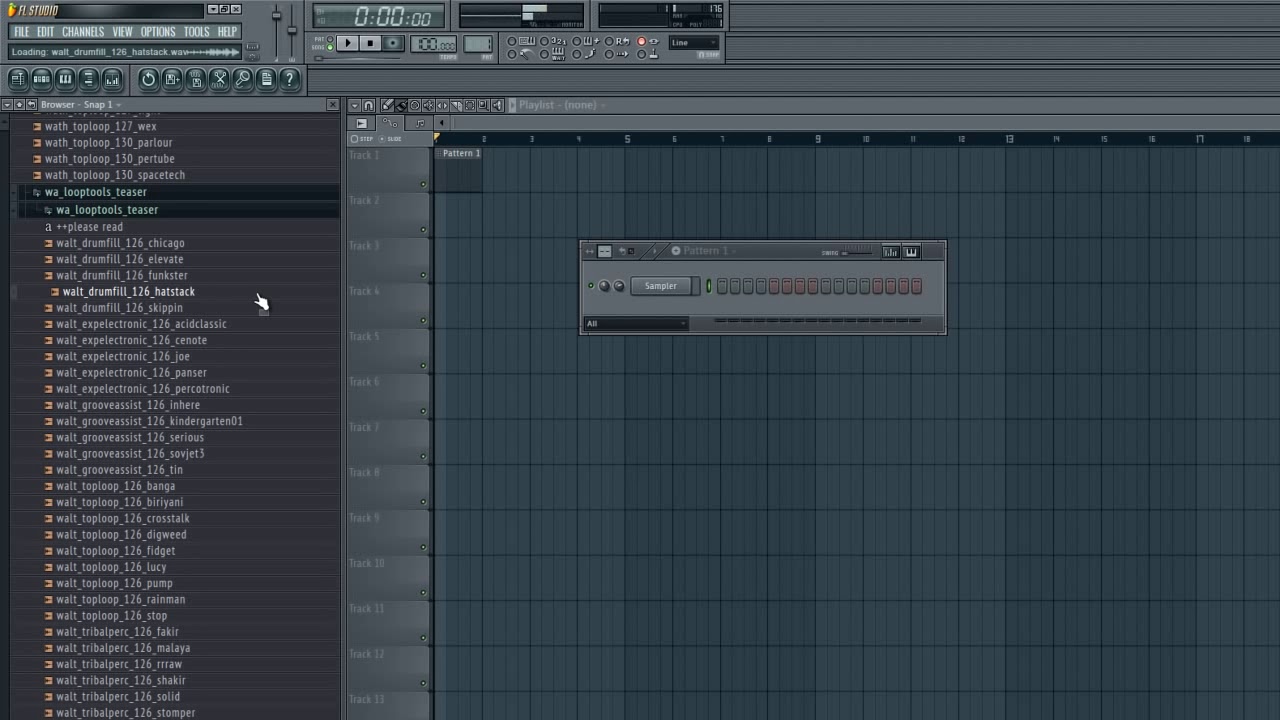1280x720 pixels.
Task: Open the Pattern 1 selector in sequencer
Action: pyautogui.click(x=711, y=250)
